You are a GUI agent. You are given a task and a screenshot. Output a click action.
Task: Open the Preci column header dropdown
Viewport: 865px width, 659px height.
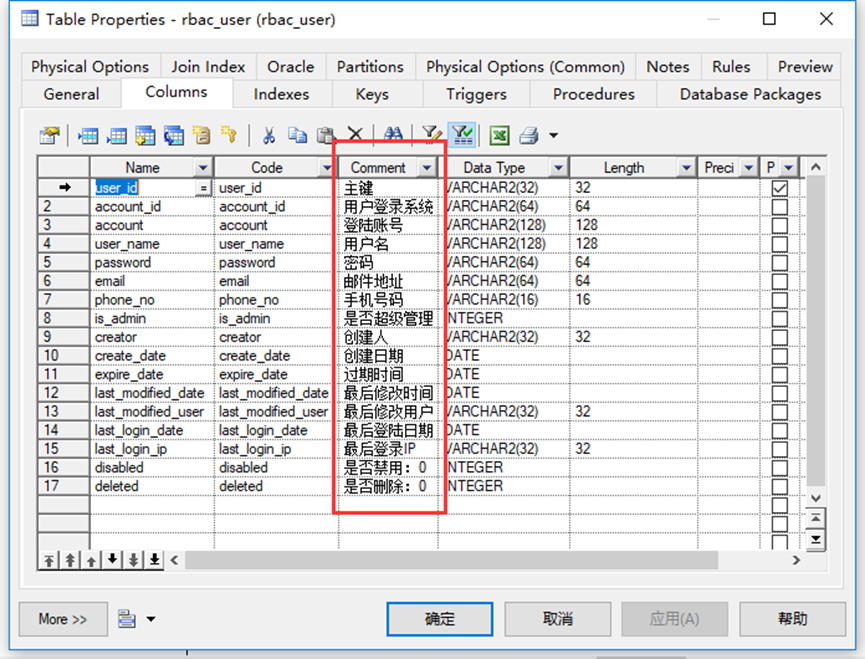pyautogui.click(x=749, y=167)
